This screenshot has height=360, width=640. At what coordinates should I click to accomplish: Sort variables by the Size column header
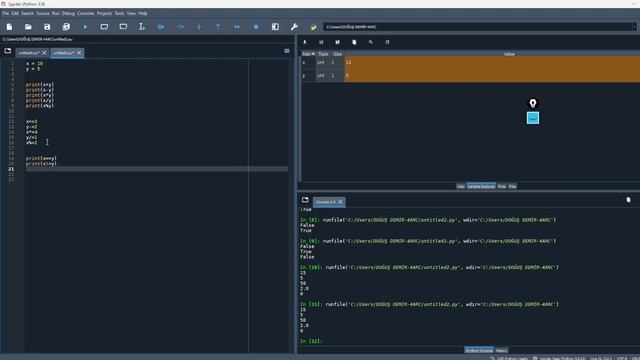click(338, 54)
